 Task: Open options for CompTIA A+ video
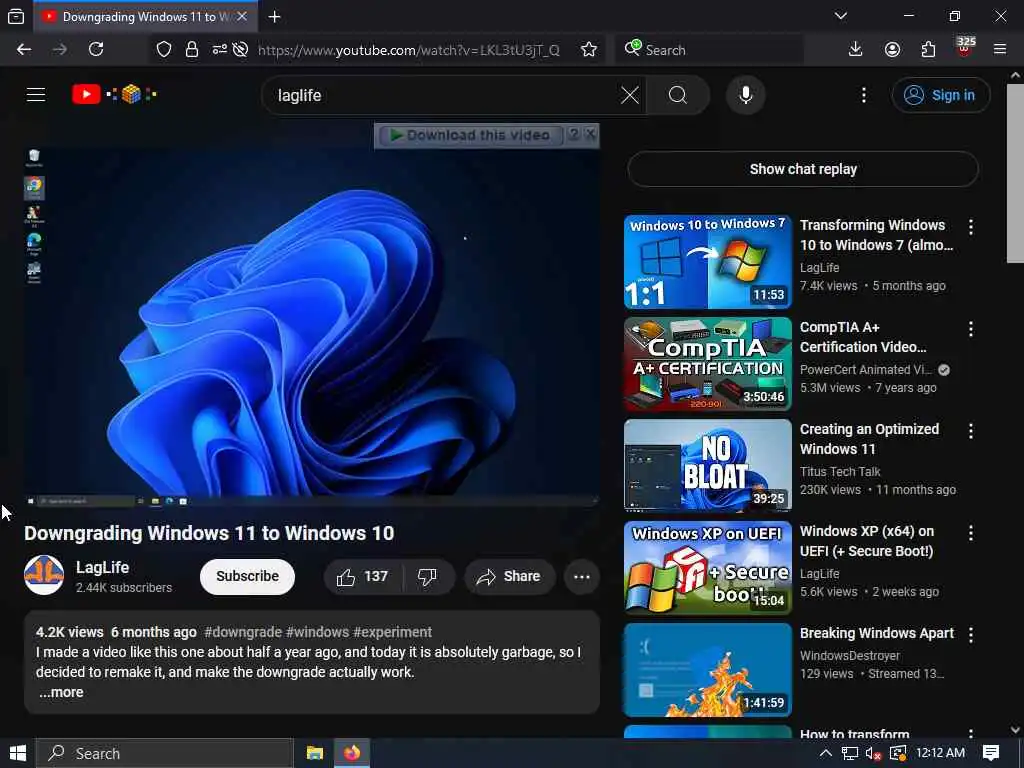click(x=971, y=328)
